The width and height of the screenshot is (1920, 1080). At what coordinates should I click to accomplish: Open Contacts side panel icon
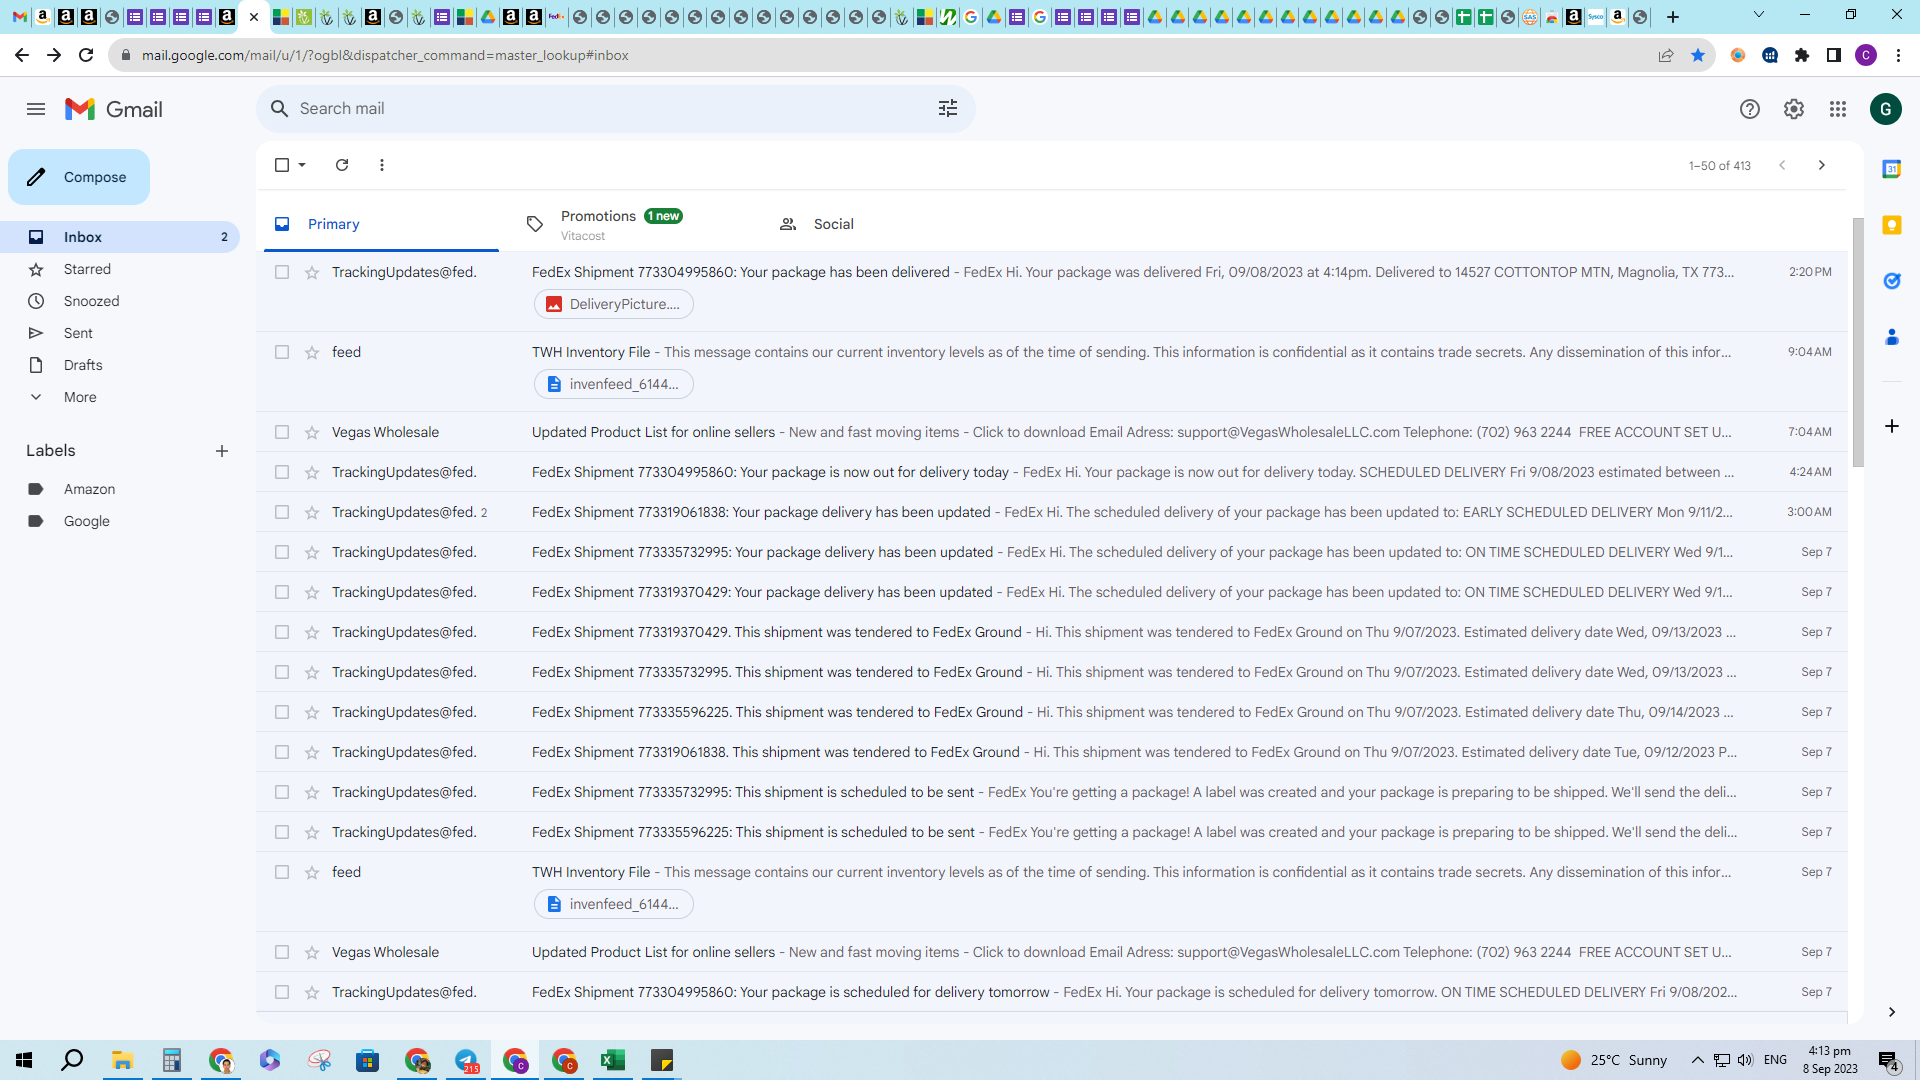click(1891, 337)
